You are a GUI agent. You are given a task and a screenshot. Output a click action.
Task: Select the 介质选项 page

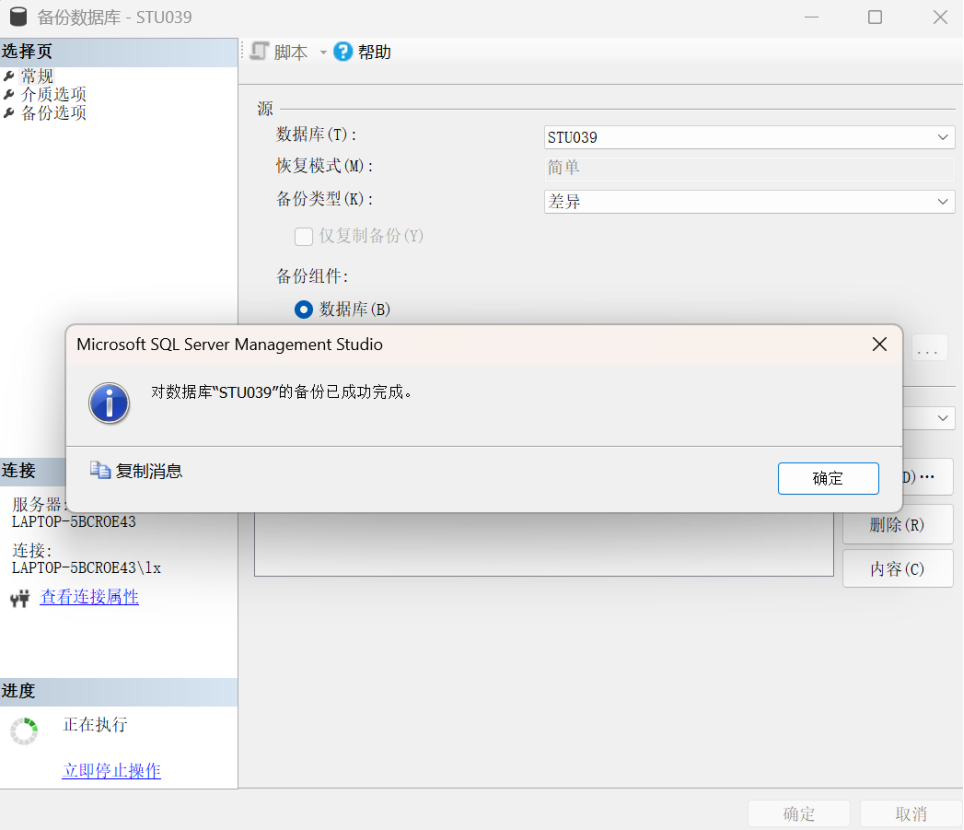(x=53, y=95)
